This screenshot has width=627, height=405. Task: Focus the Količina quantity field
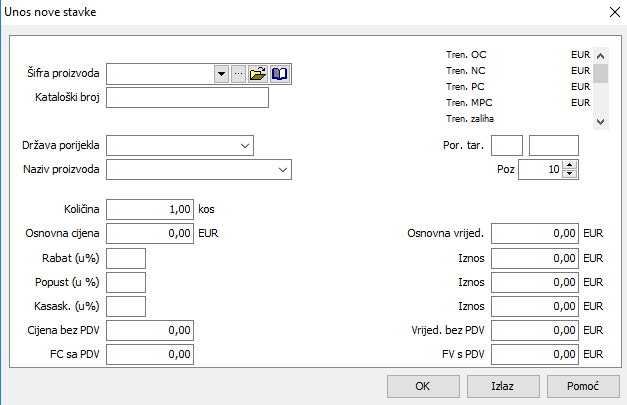tap(150, 210)
